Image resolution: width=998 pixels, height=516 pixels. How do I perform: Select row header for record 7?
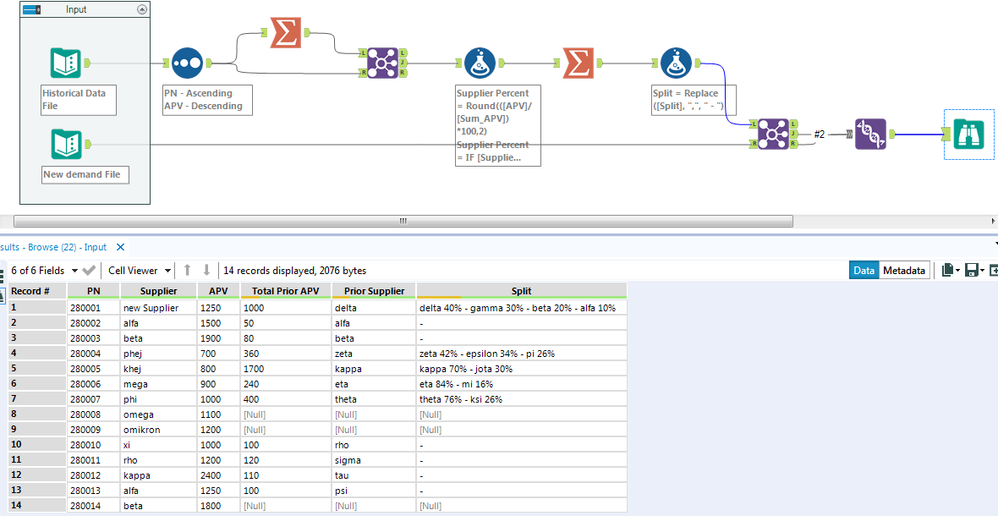pyautogui.click(x=37, y=399)
